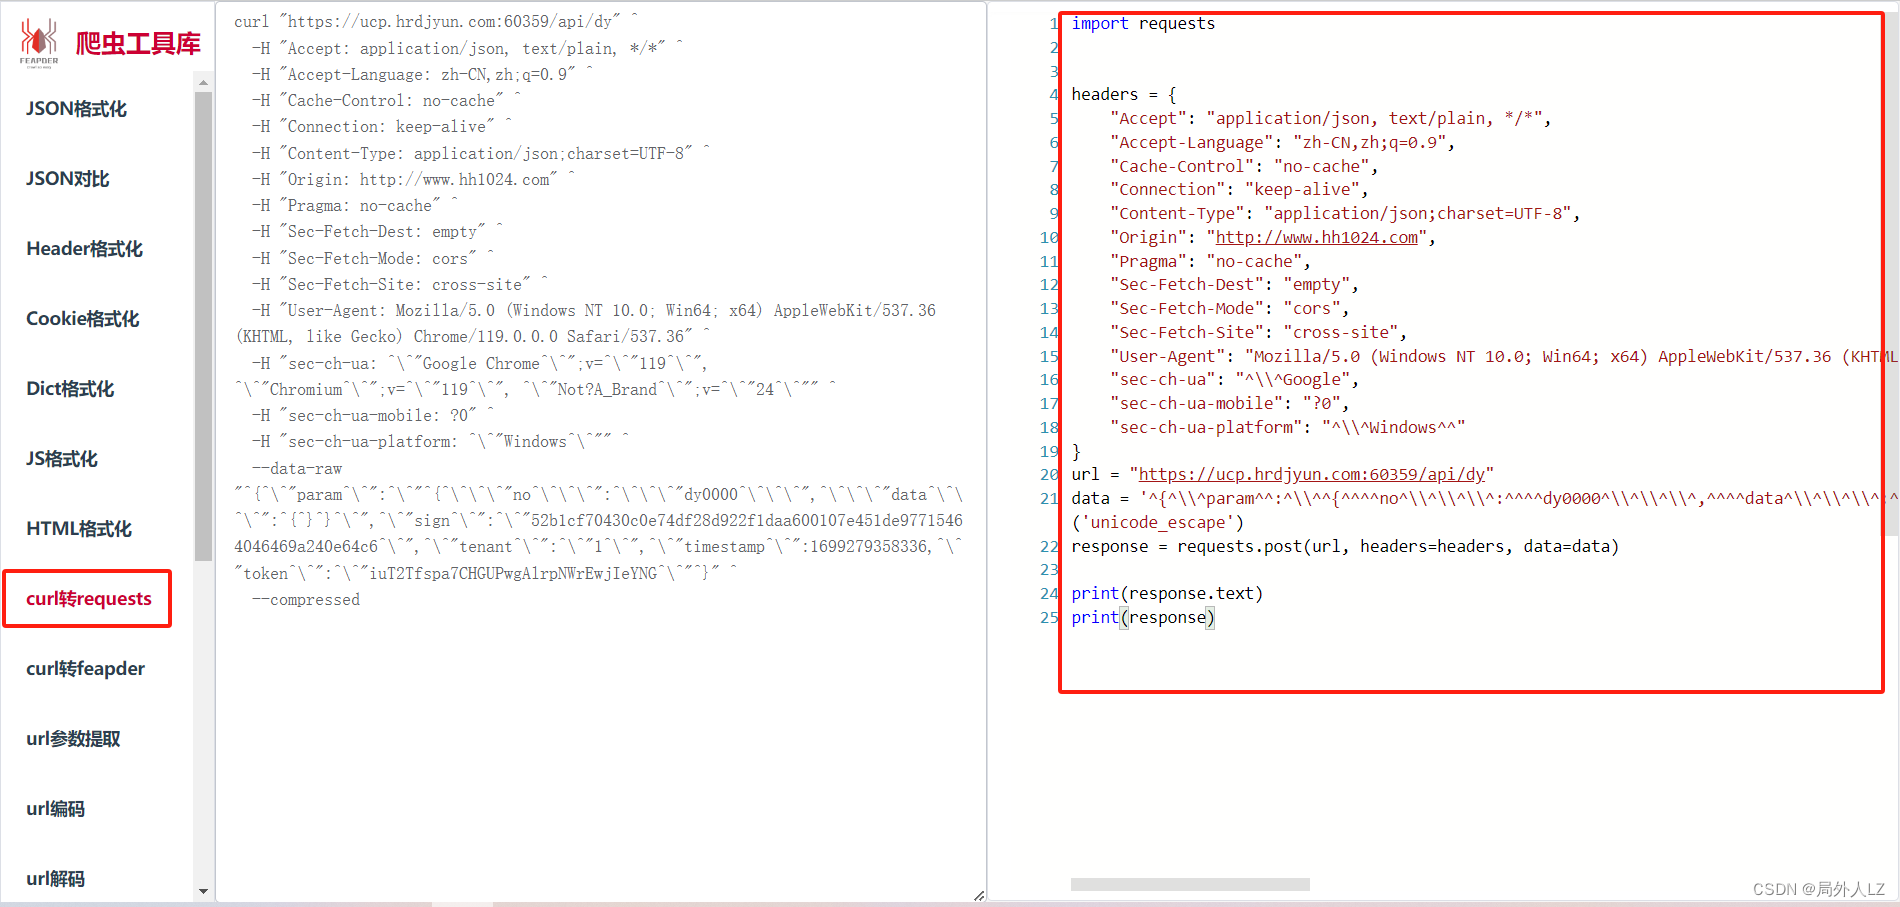Click the print(response.text) line

1167,593
